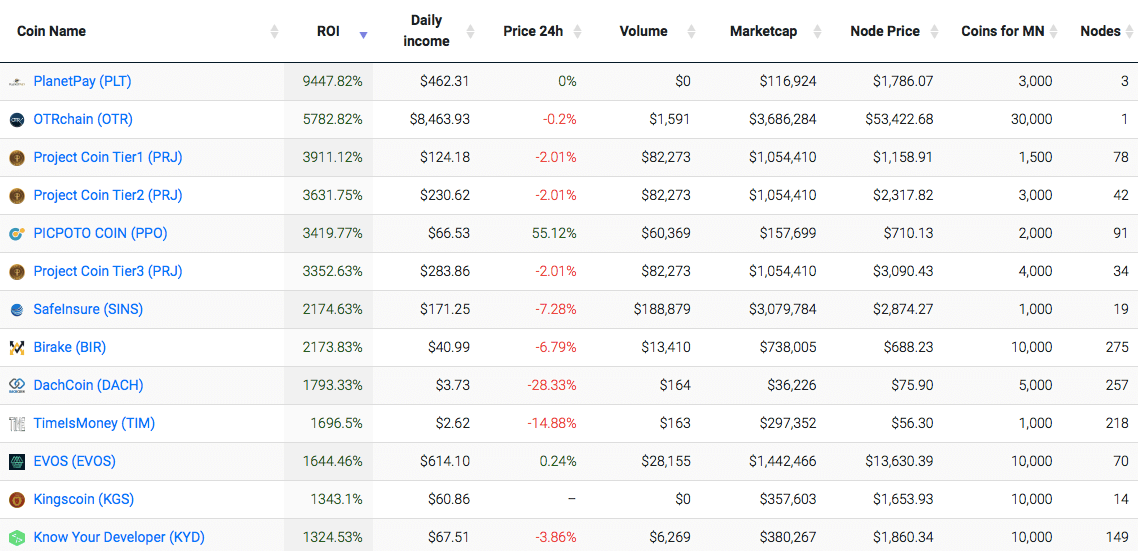The image size is (1138, 551).
Task: Click the Kingscoin logo icon
Action: pos(16,500)
